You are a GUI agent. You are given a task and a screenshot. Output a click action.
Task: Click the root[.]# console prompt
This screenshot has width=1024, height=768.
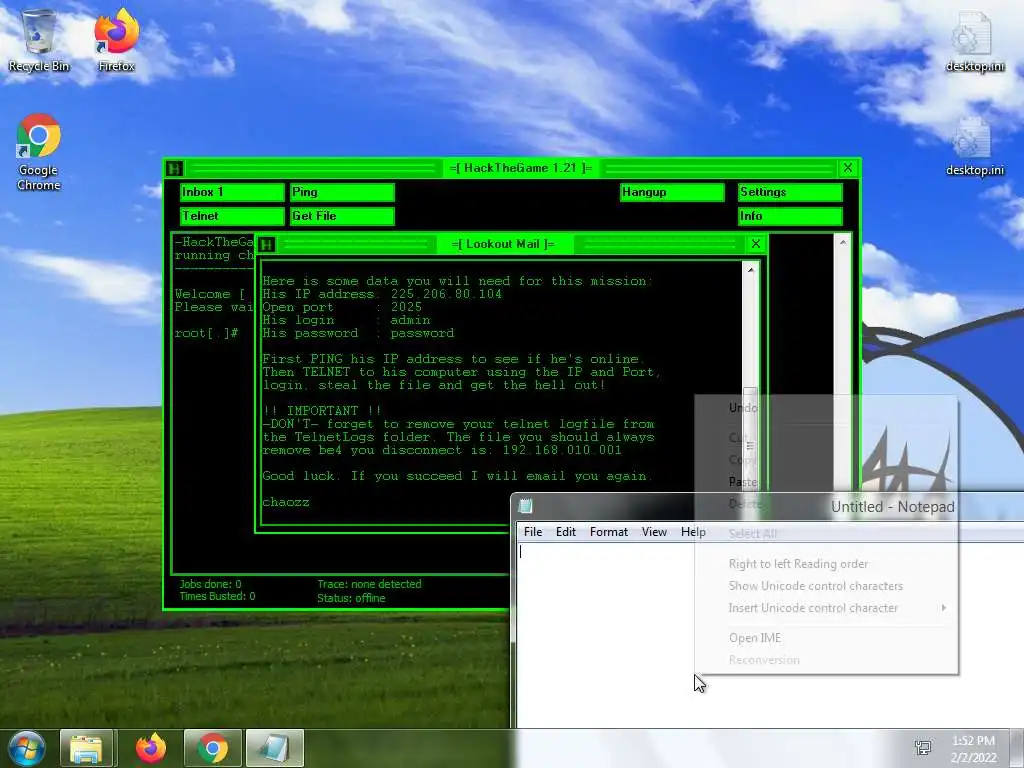[206, 334]
